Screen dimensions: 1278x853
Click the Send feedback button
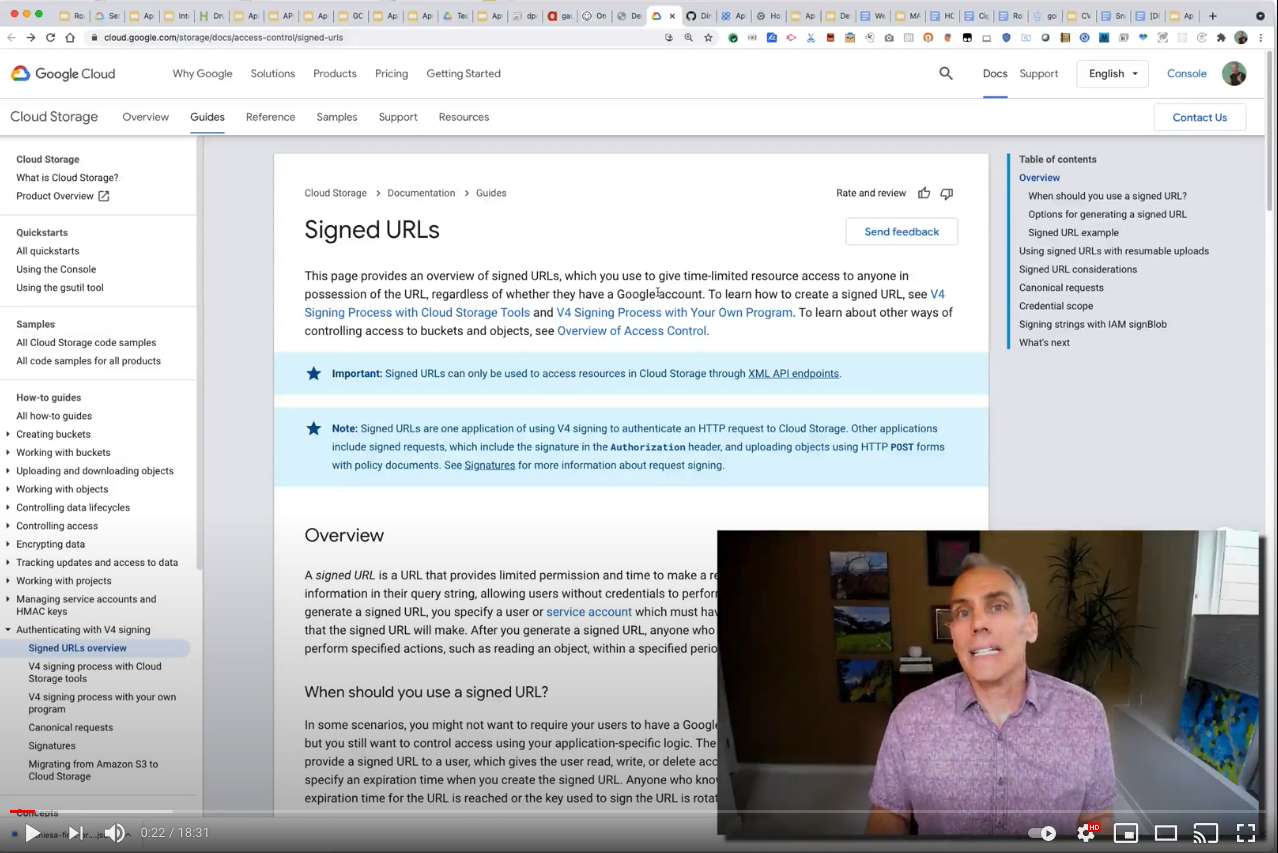(901, 231)
